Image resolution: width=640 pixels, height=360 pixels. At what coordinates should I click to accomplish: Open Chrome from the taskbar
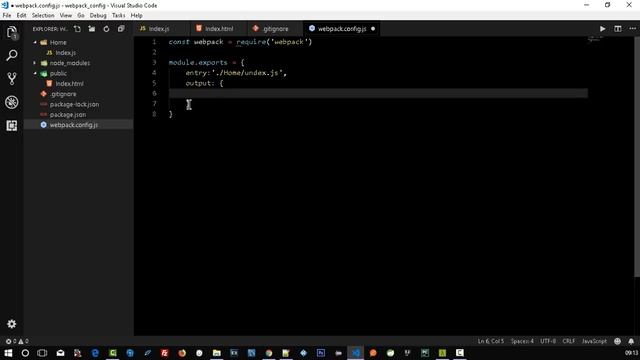pos(269,353)
